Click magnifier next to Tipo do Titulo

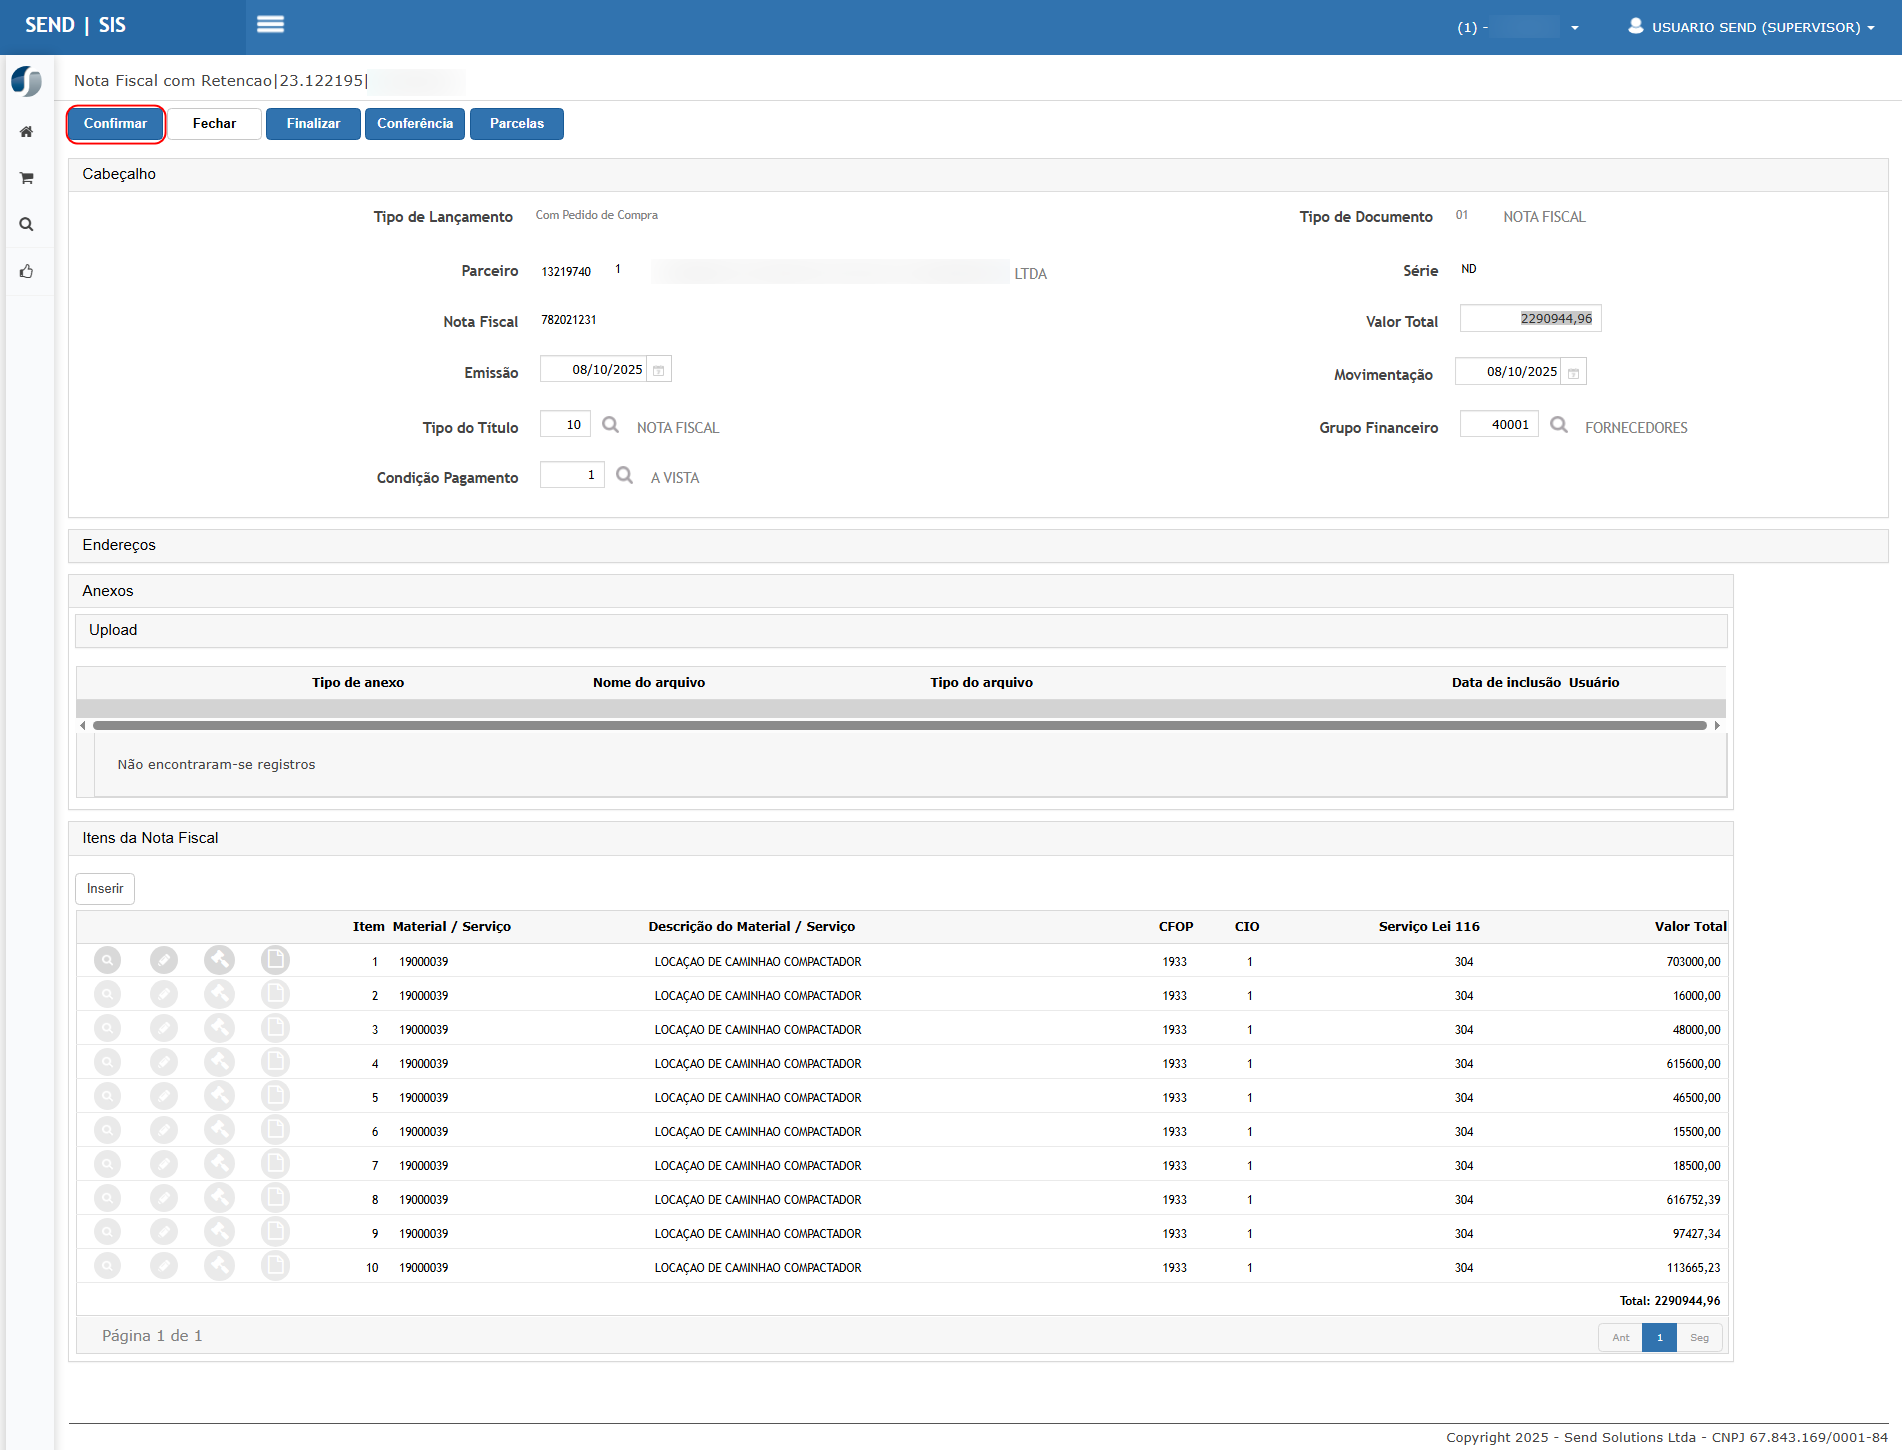[x=610, y=425]
